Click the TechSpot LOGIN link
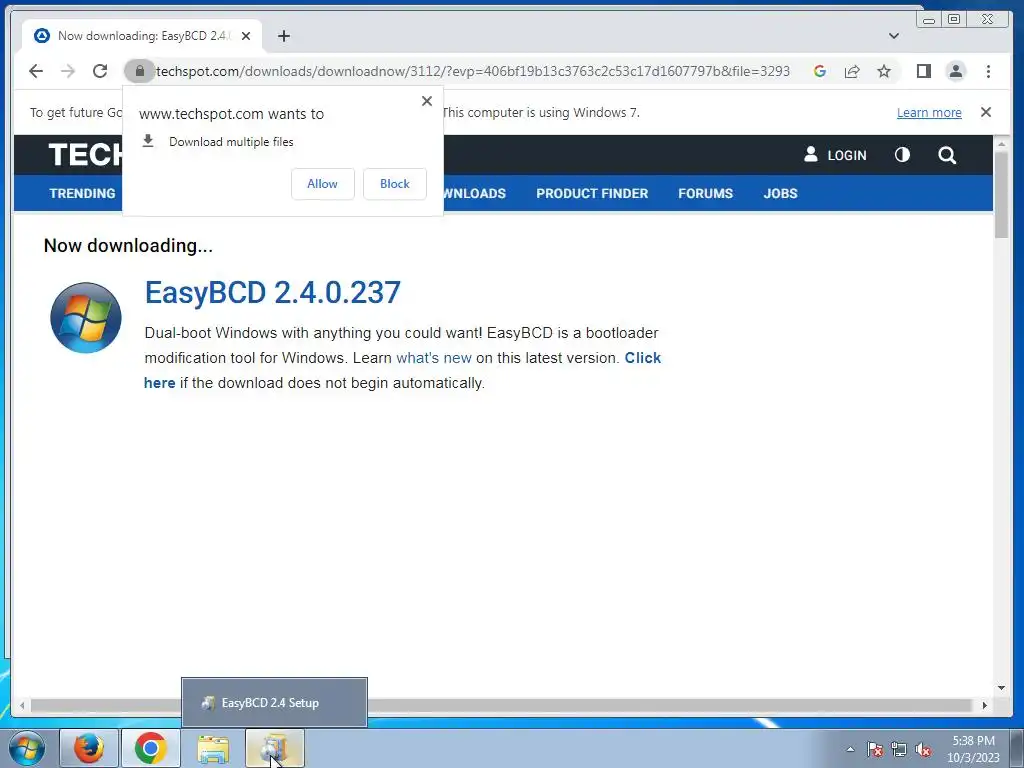 pyautogui.click(x=835, y=155)
